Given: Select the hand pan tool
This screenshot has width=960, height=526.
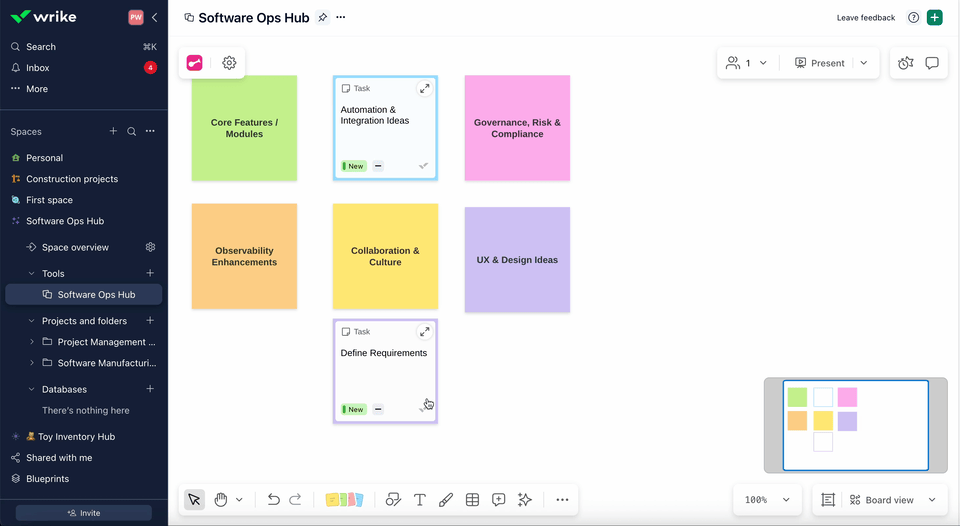Looking at the screenshot, I should pyautogui.click(x=221, y=500).
